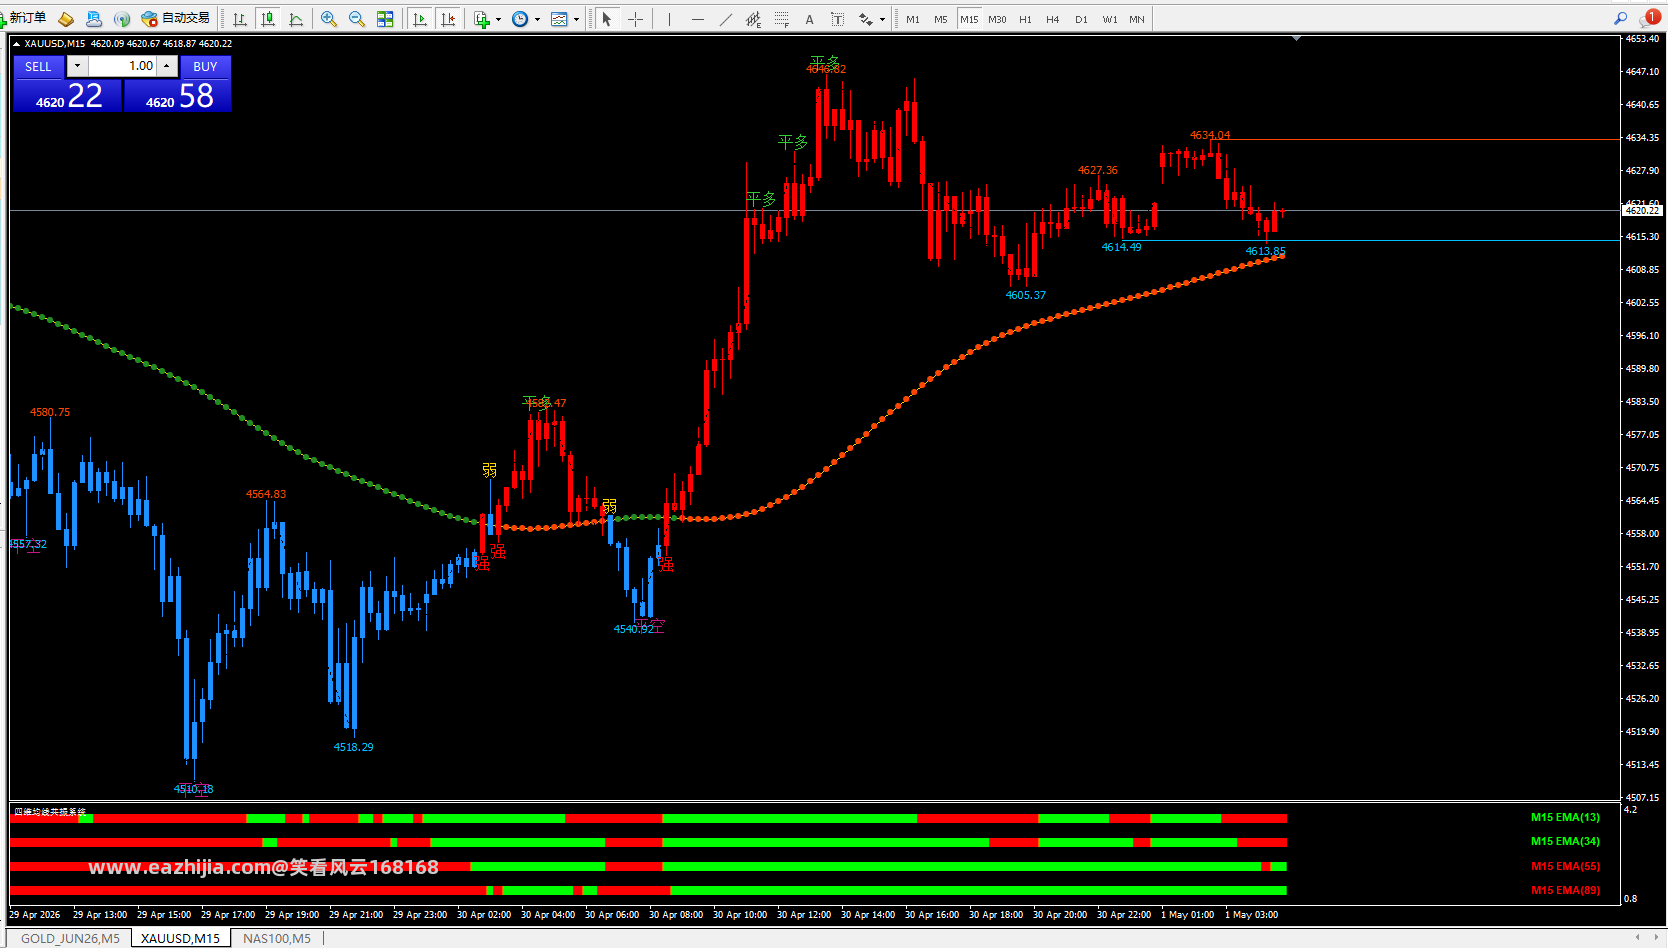Switch chart to candlestick mode
Viewport: 1668px width, 948px height.
tap(267, 19)
